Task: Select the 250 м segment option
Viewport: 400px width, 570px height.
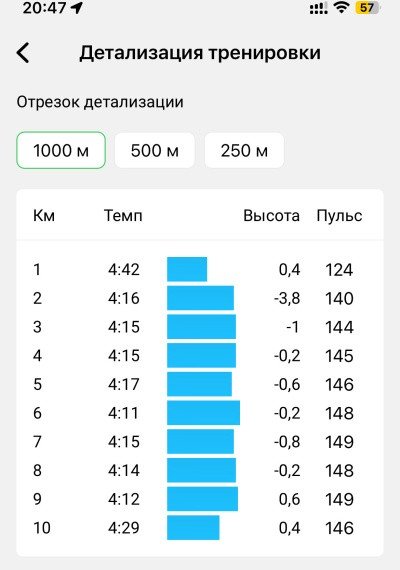Action: pyautogui.click(x=244, y=150)
